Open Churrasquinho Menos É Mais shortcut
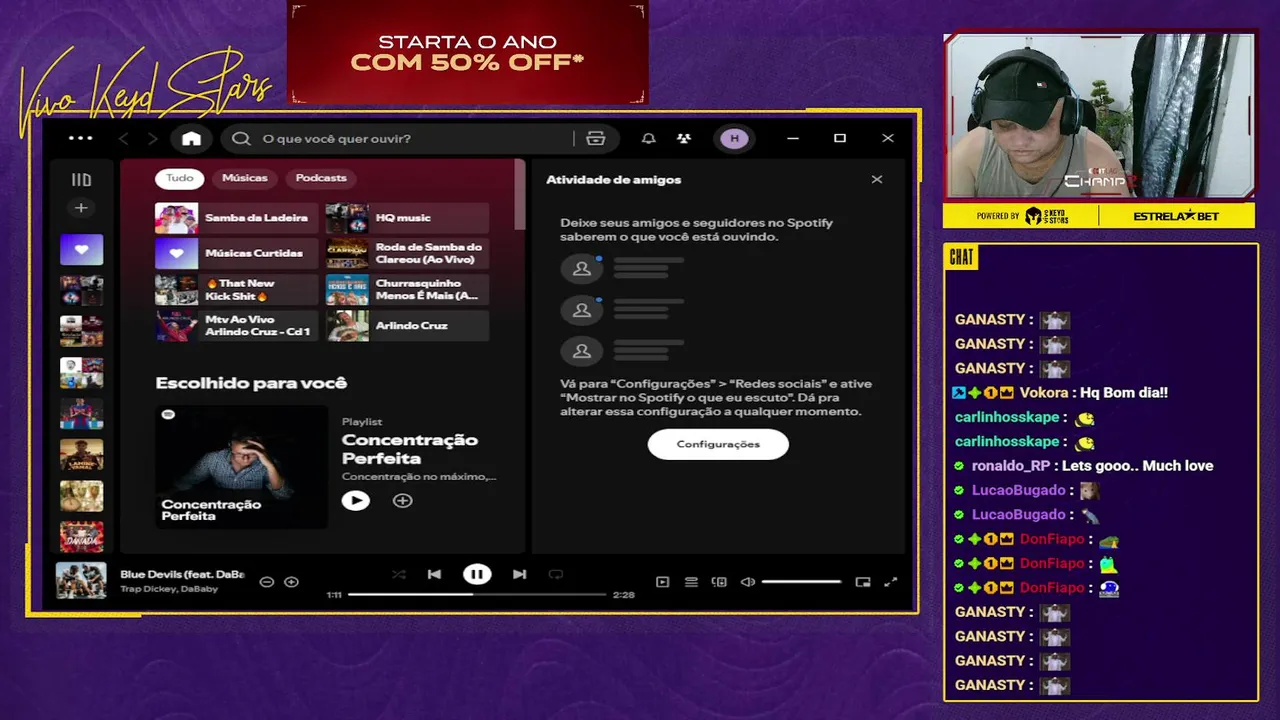Screen dimensions: 1280x720 point(407,290)
